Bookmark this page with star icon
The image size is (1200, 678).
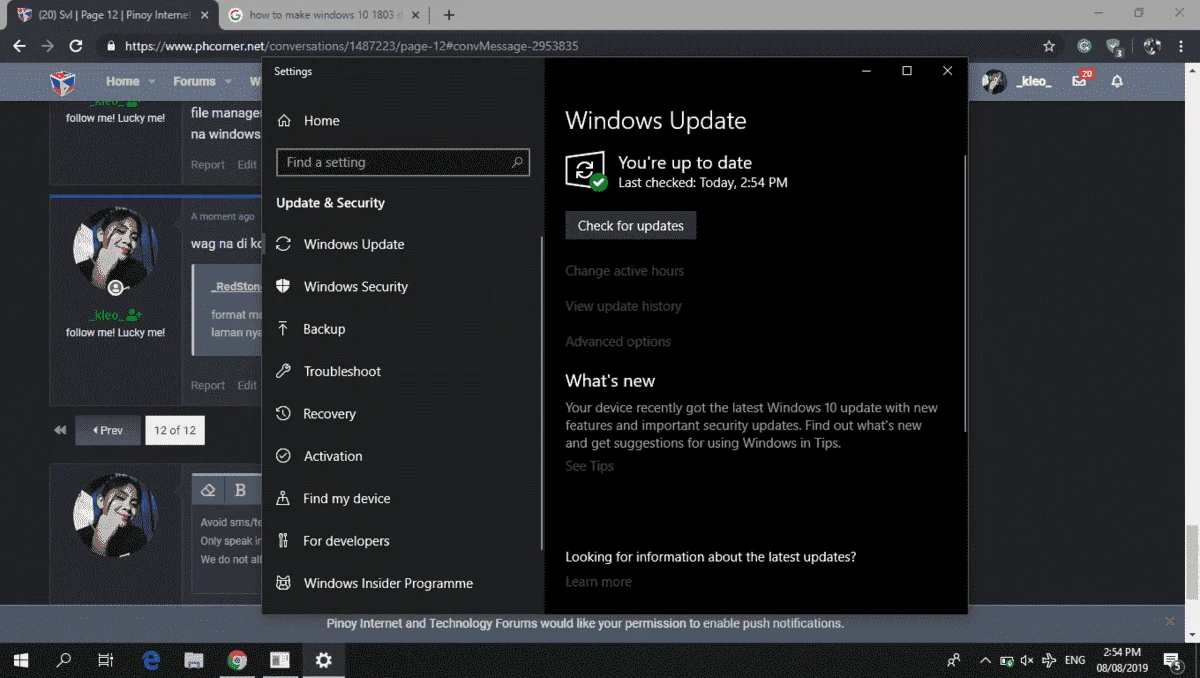tap(1049, 46)
